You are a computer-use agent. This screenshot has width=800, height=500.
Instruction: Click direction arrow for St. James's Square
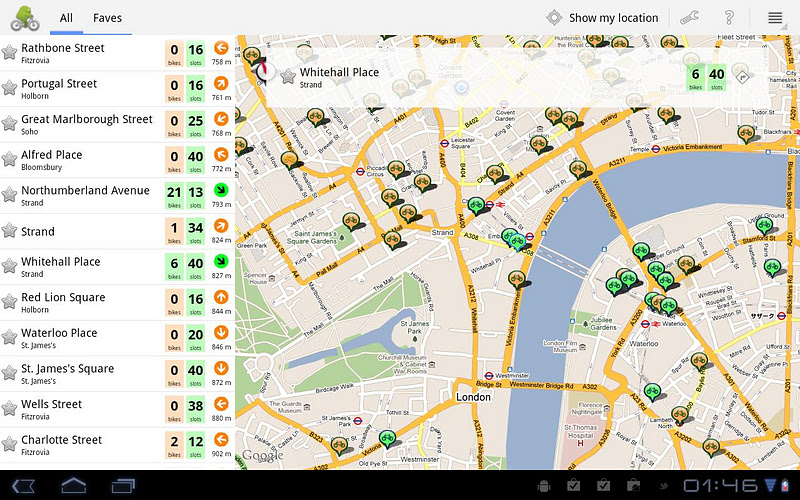click(x=221, y=368)
